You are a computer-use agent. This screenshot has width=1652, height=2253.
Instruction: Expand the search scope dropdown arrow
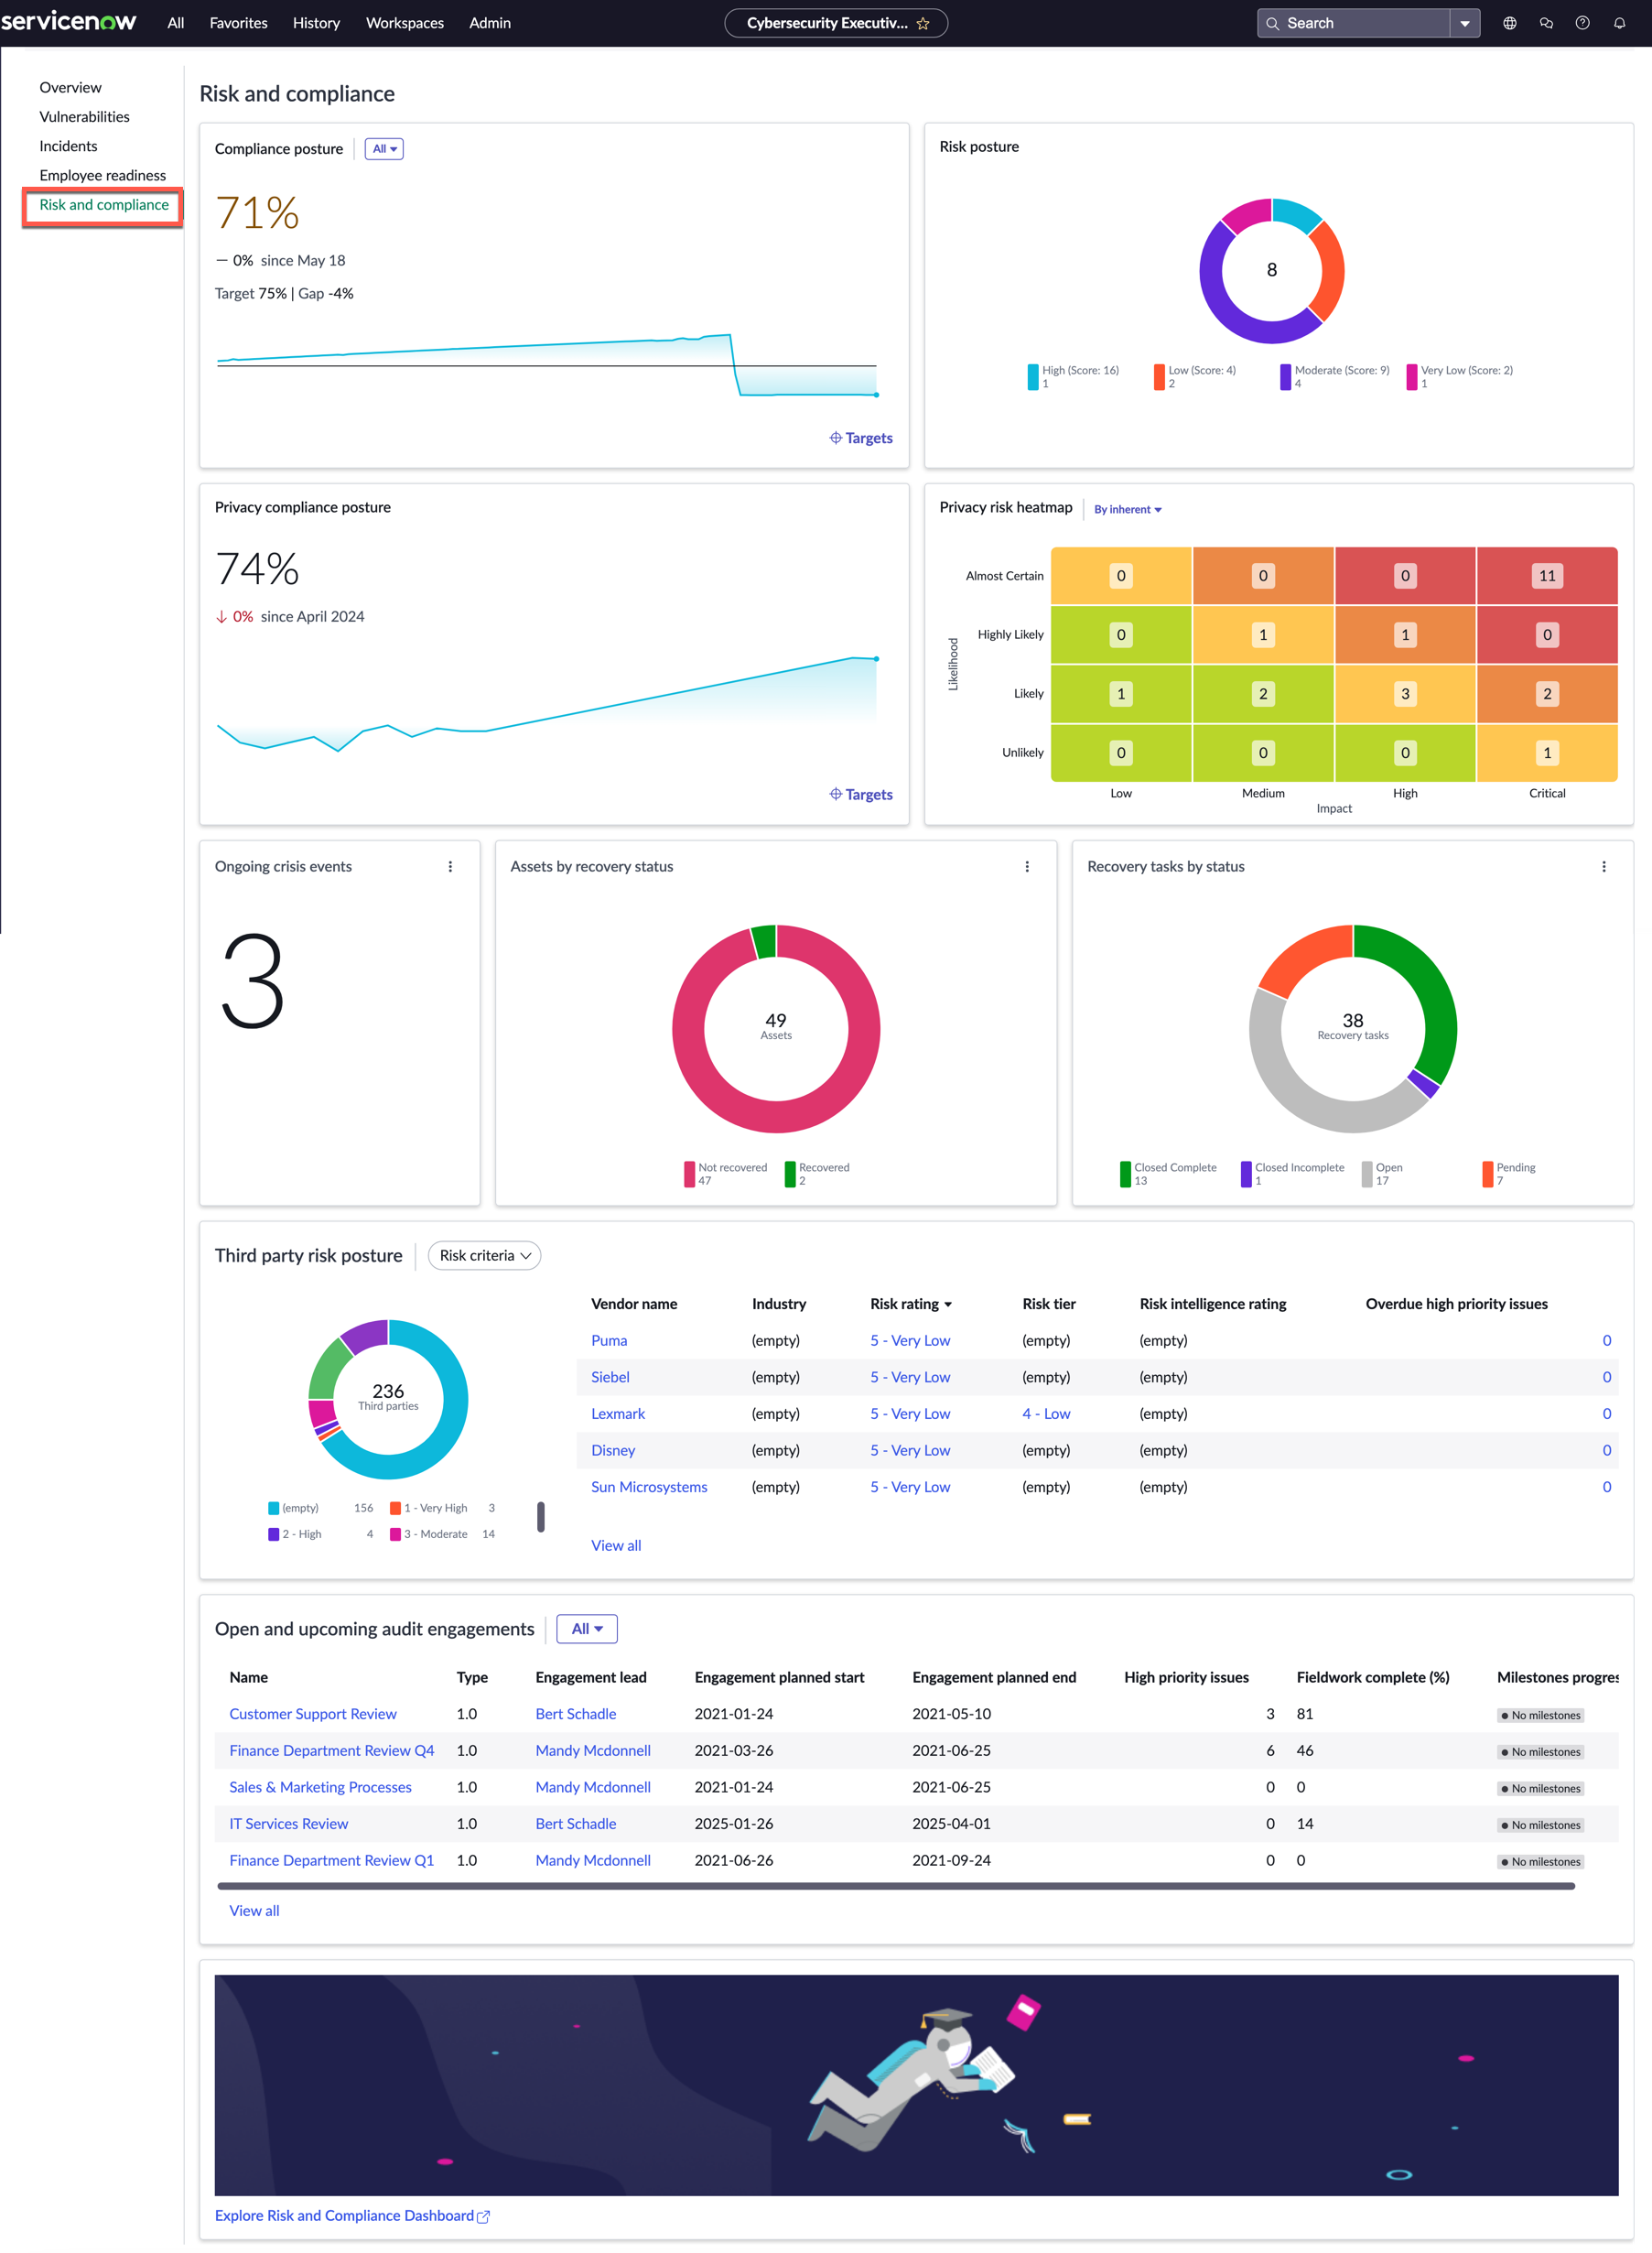click(x=1465, y=23)
